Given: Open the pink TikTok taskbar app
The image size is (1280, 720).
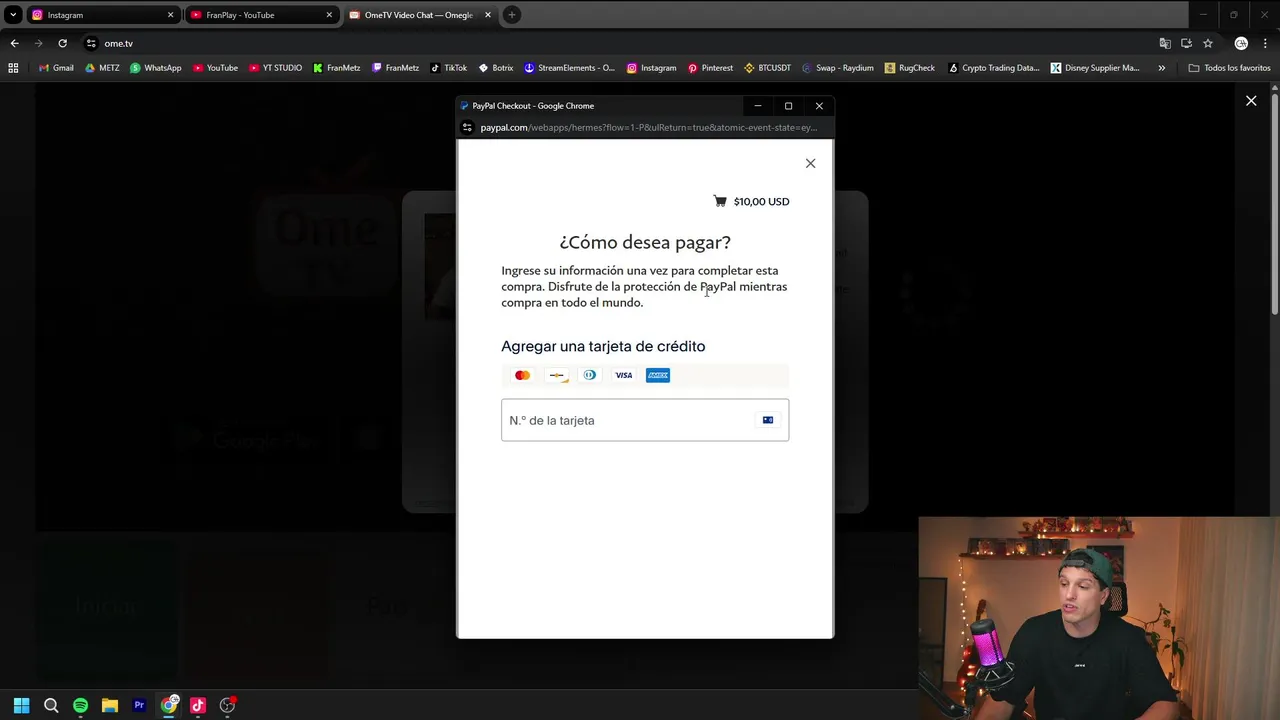Looking at the screenshot, I should (x=198, y=705).
